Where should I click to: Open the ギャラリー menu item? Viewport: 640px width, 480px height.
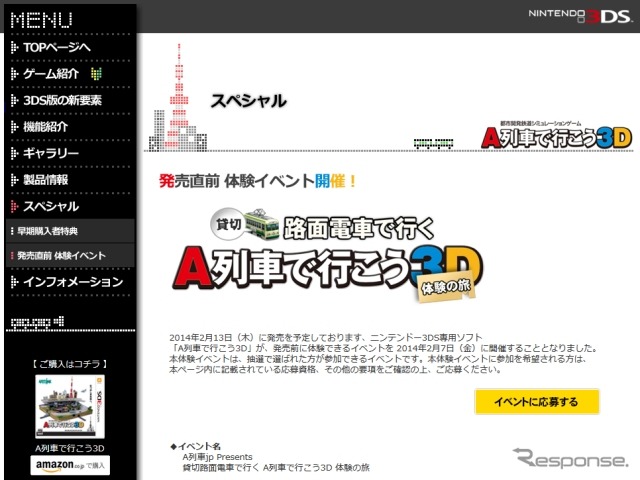[x=51, y=153]
